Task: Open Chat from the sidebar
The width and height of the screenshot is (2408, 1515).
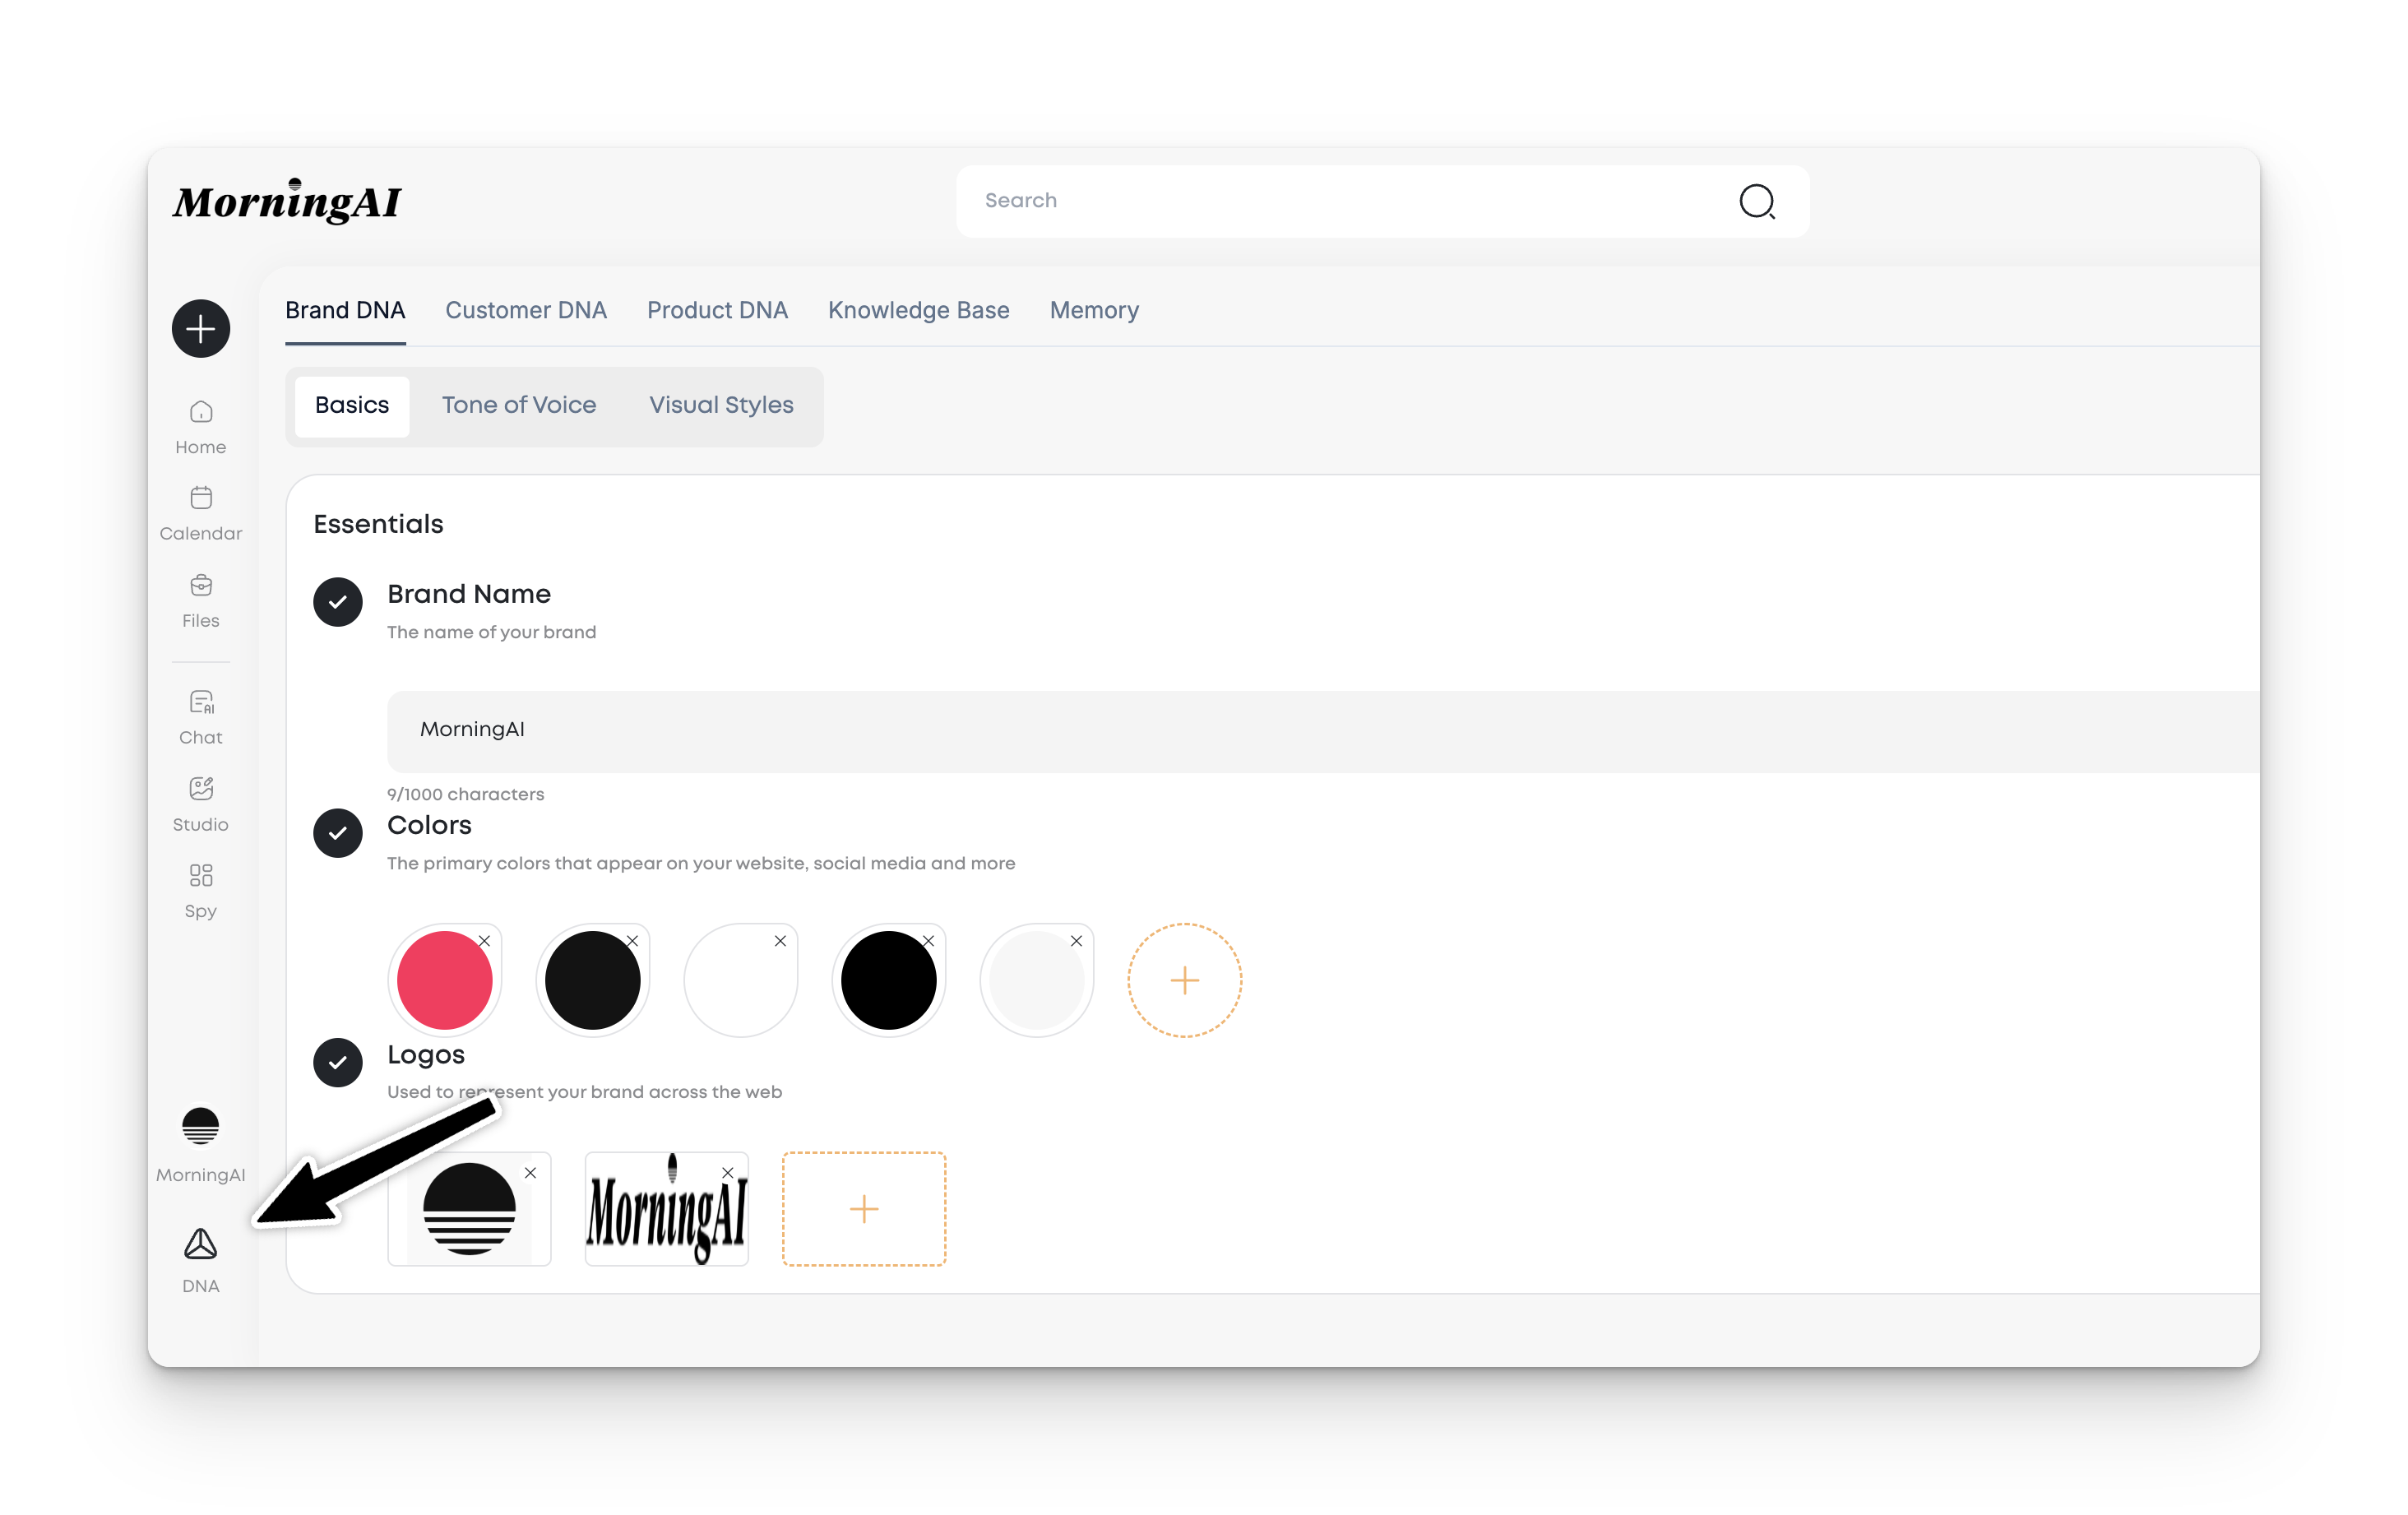Action: point(201,717)
